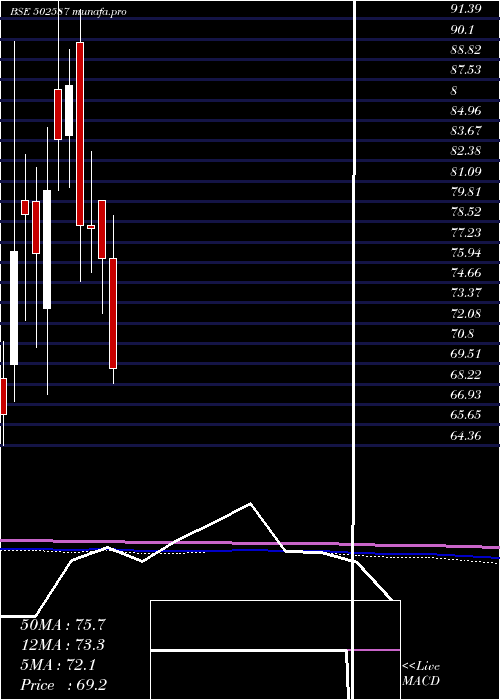
Task: Click the 73.37 price axis label
Action: click(x=466, y=293)
